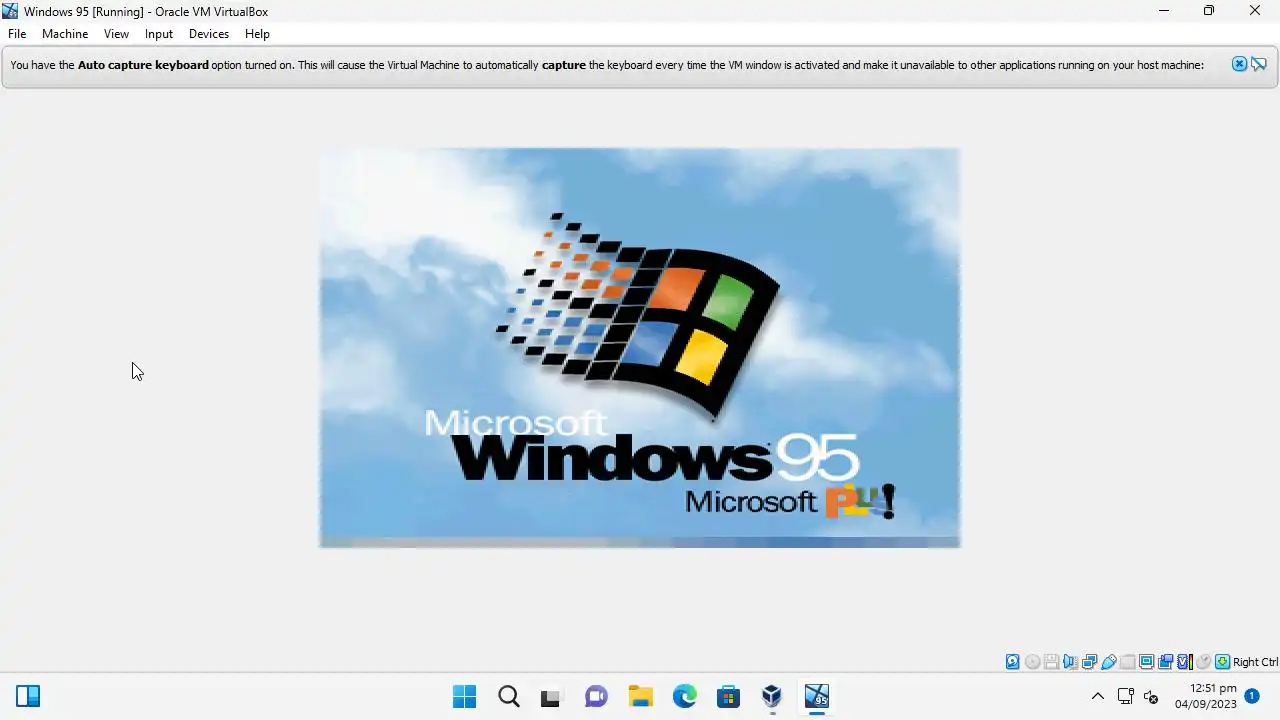Click the mouse integration indicator icon
This screenshot has width=1280, height=720.
coord(1203,662)
